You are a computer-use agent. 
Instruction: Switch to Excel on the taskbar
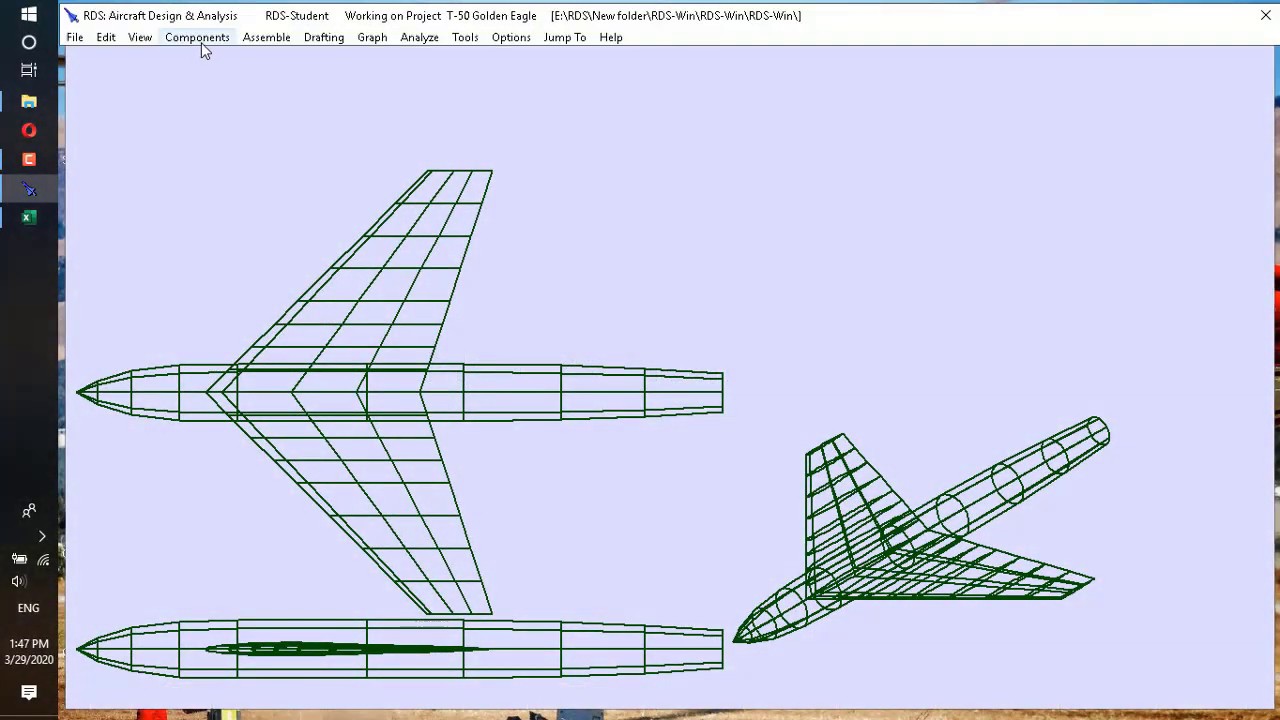[x=29, y=217]
